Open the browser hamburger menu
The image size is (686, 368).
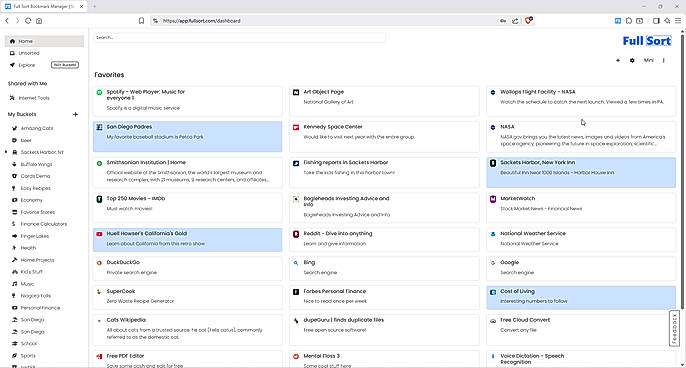tap(678, 21)
